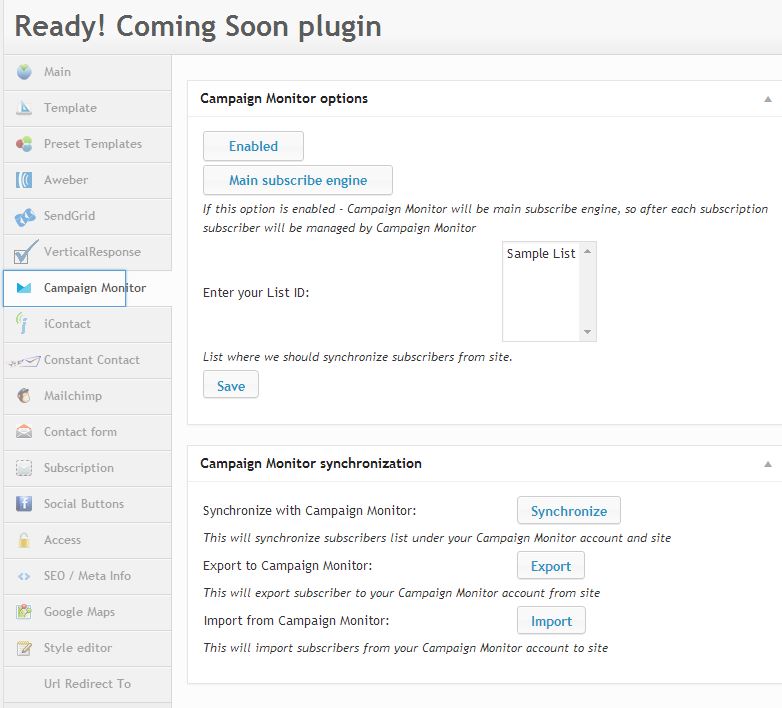
Task: Switch to the Mailchimp tab
Action: click(88, 396)
